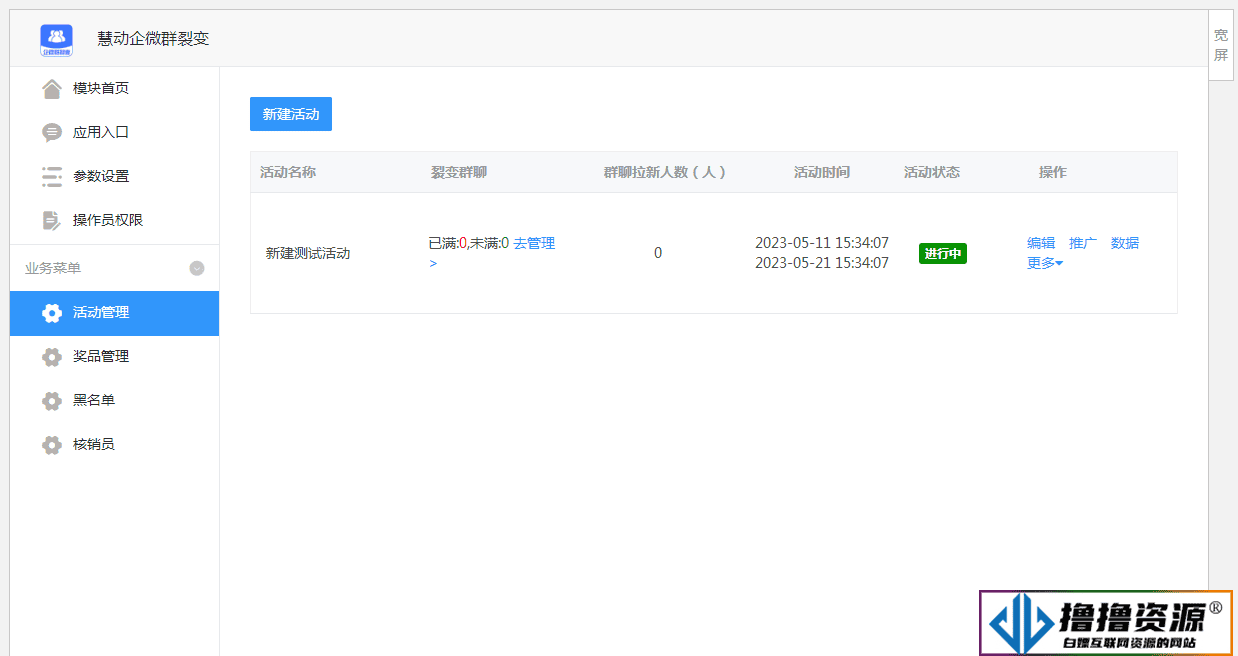Click the home icon beside 模块首页
This screenshot has height=656, width=1238.
pos(52,88)
